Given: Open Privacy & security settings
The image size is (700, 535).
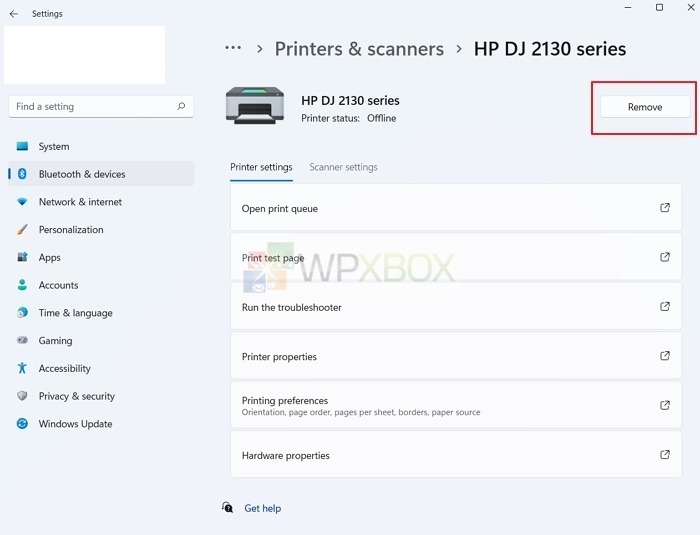Looking at the screenshot, I should [x=101, y=396].
